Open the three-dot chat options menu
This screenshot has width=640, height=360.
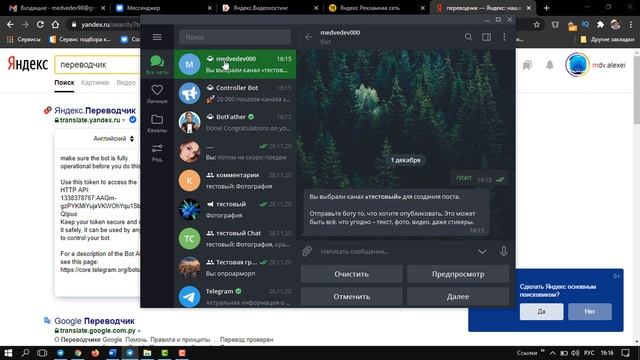point(504,37)
